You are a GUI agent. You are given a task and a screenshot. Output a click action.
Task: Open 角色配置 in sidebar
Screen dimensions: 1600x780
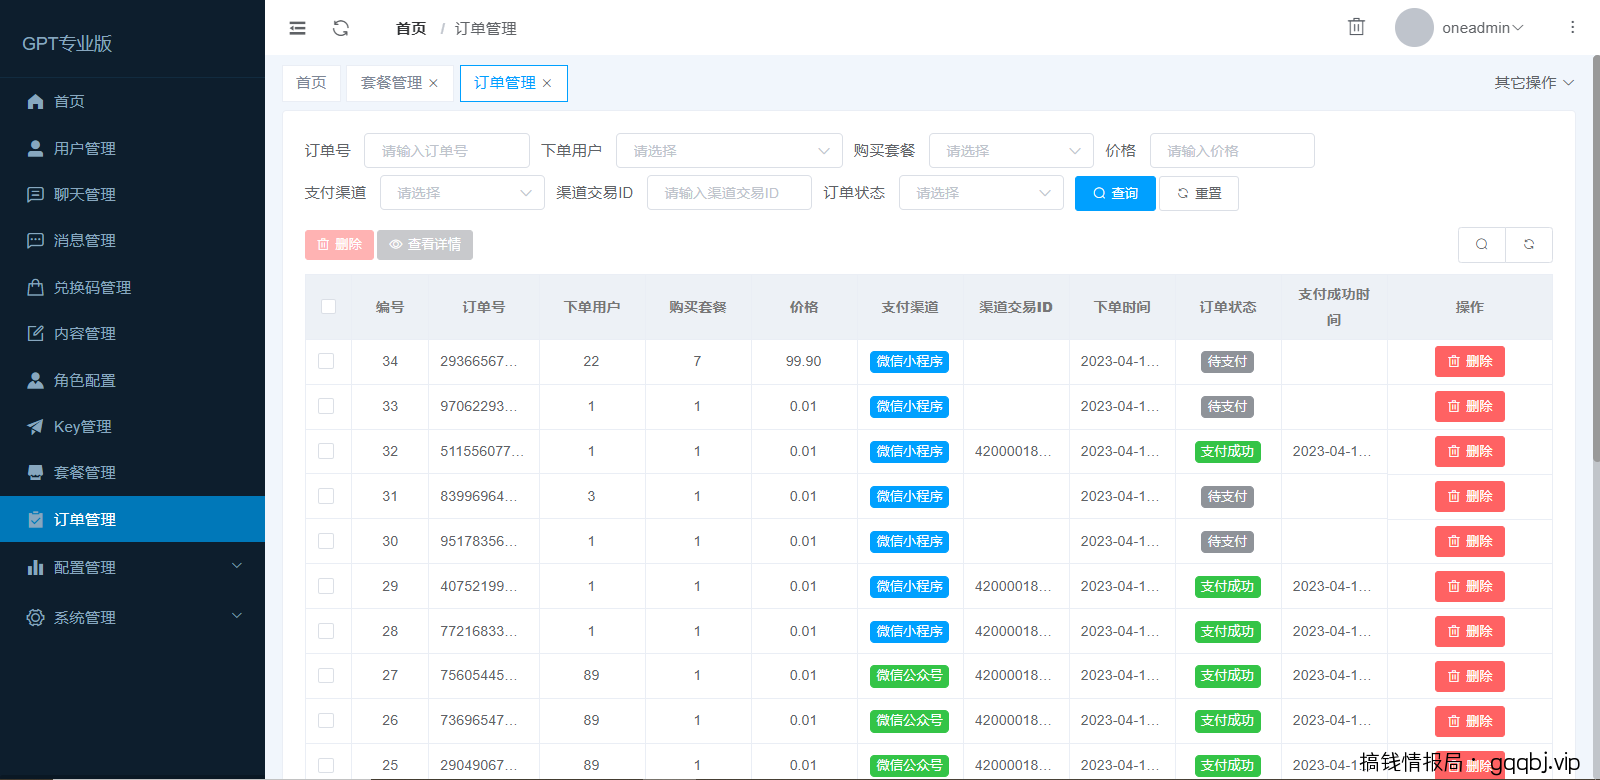click(x=132, y=380)
